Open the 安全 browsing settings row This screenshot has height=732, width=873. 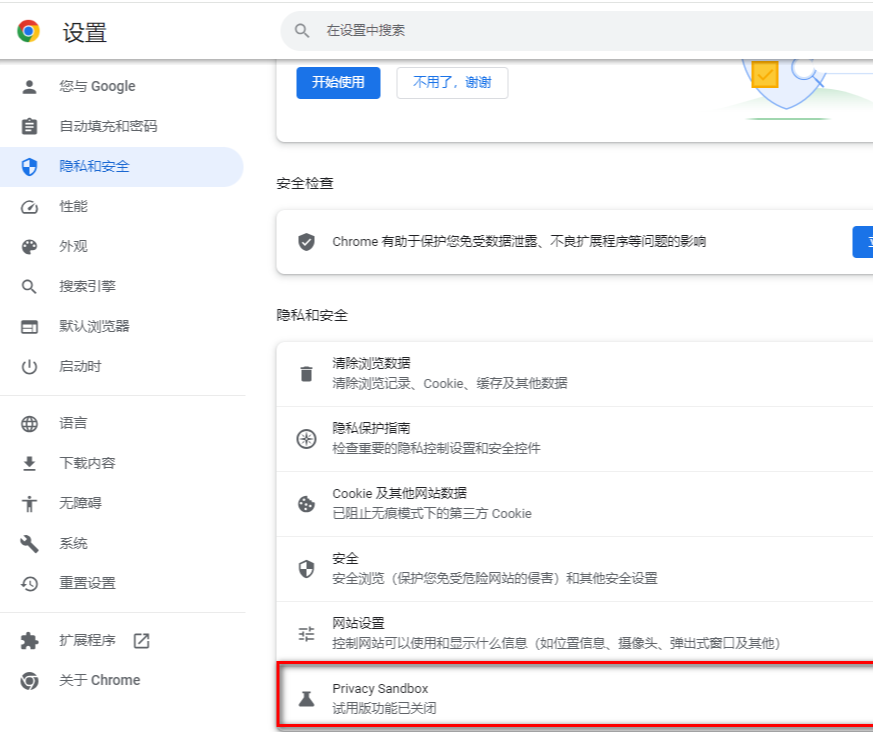(x=575, y=569)
